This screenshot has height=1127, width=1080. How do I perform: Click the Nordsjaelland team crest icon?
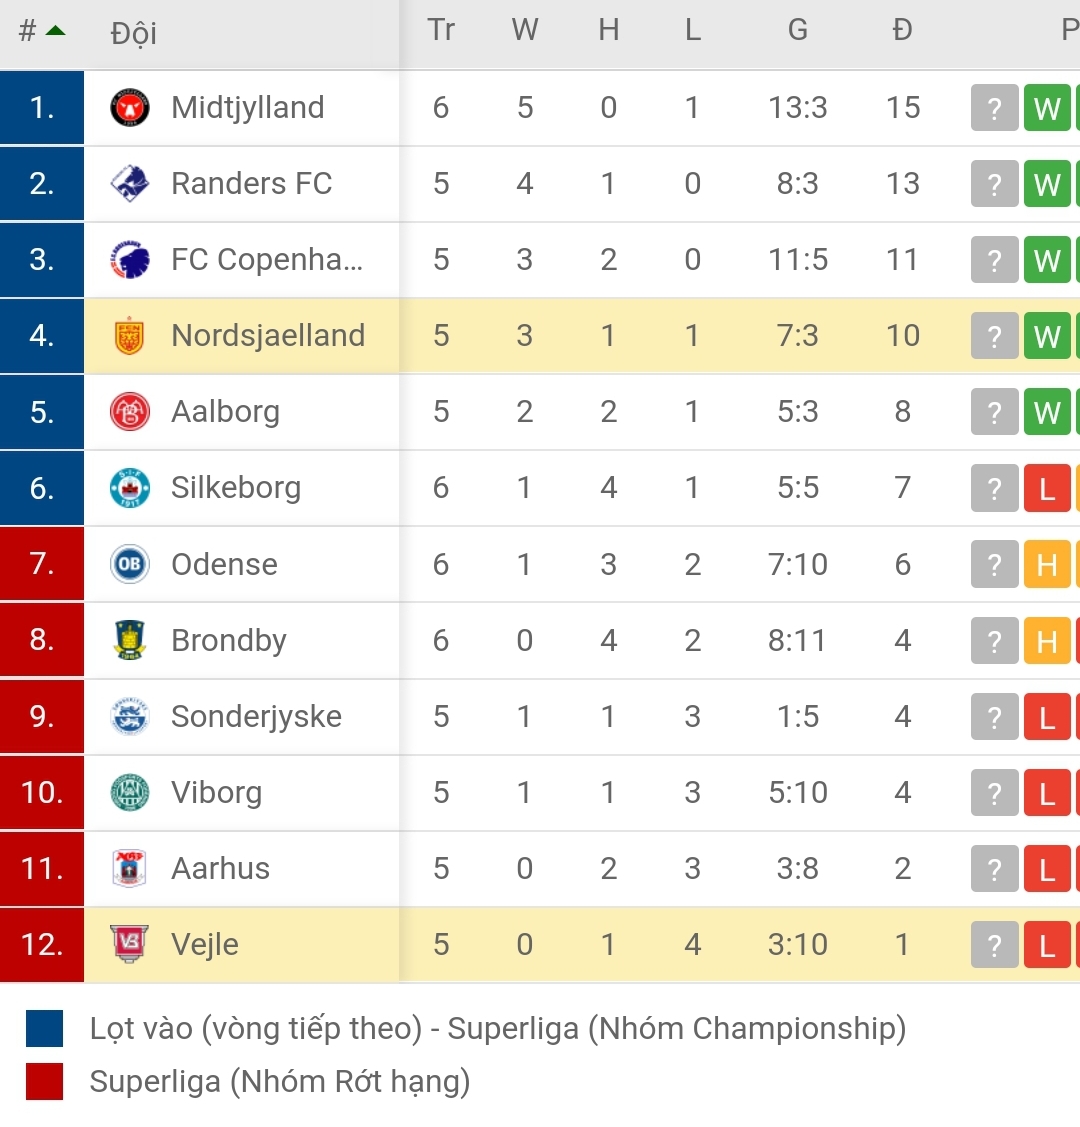[130, 336]
